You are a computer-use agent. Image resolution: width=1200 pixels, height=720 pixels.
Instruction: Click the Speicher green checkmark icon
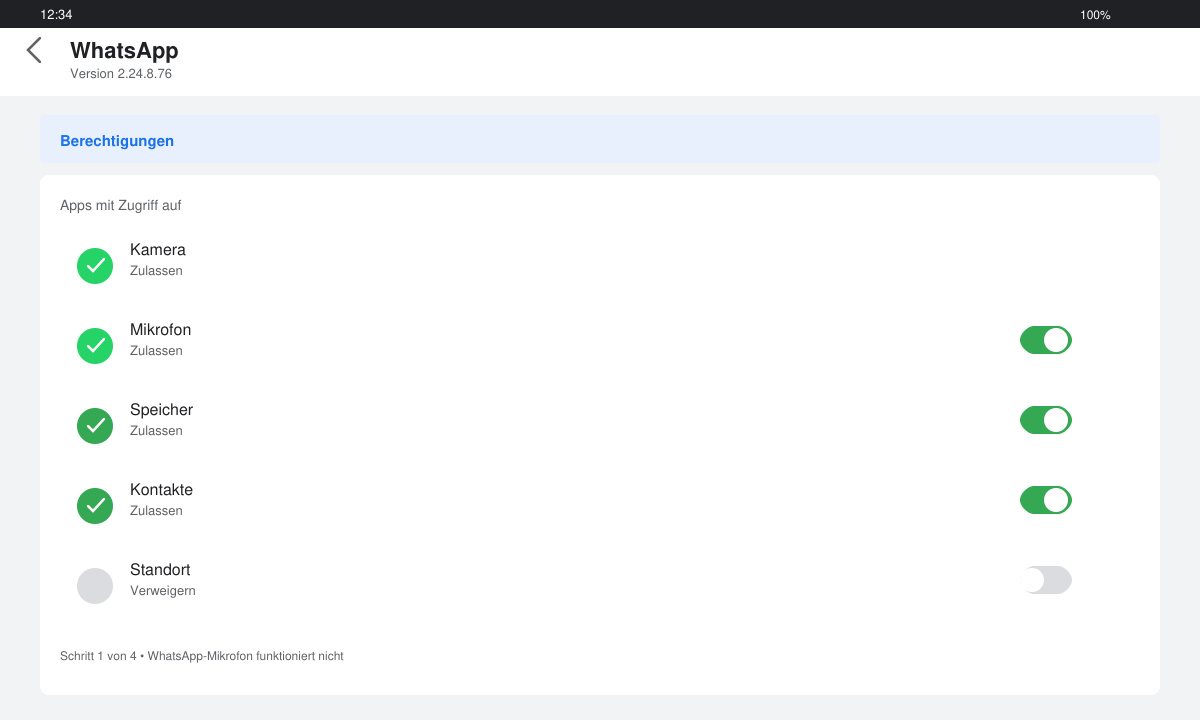click(95, 426)
